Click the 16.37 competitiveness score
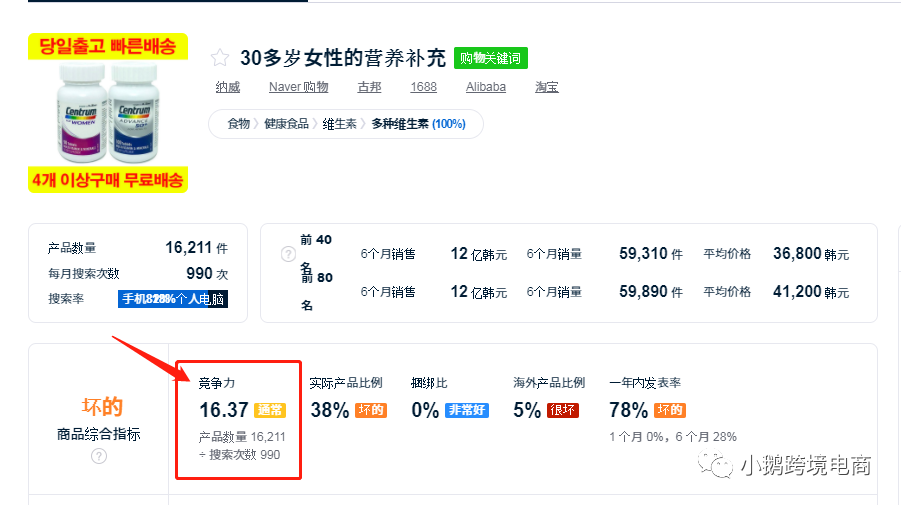The height and width of the screenshot is (505, 901). (x=224, y=410)
